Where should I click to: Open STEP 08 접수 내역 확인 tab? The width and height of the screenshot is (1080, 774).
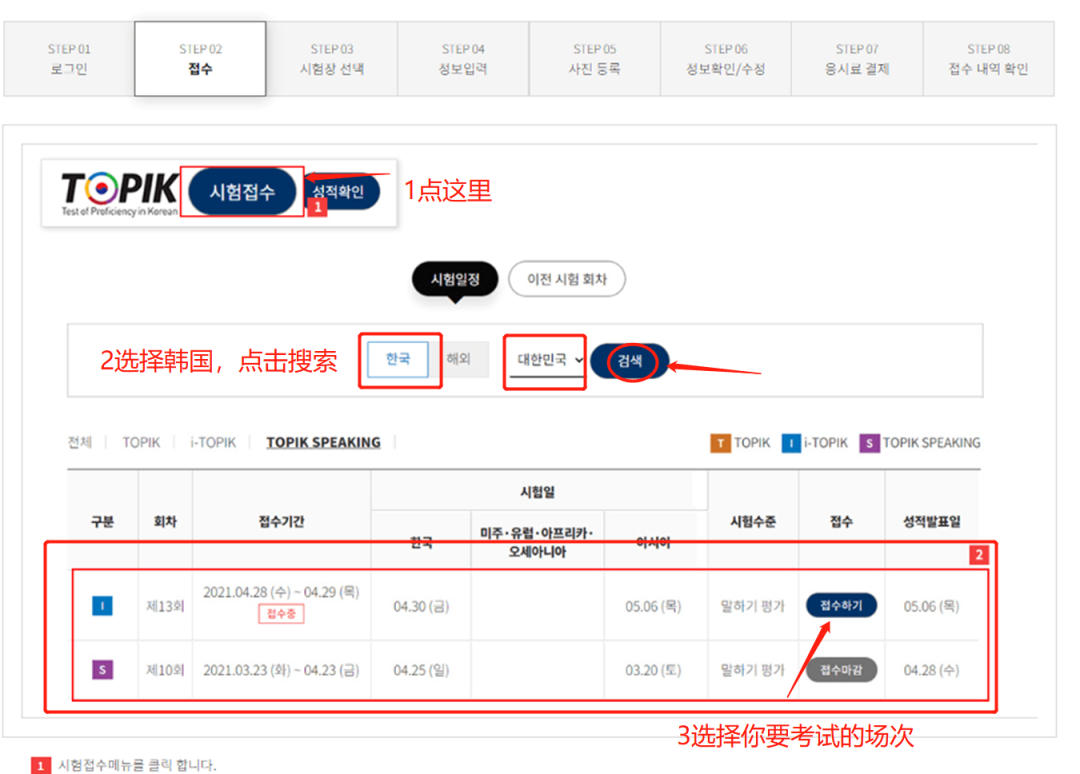(988, 59)
